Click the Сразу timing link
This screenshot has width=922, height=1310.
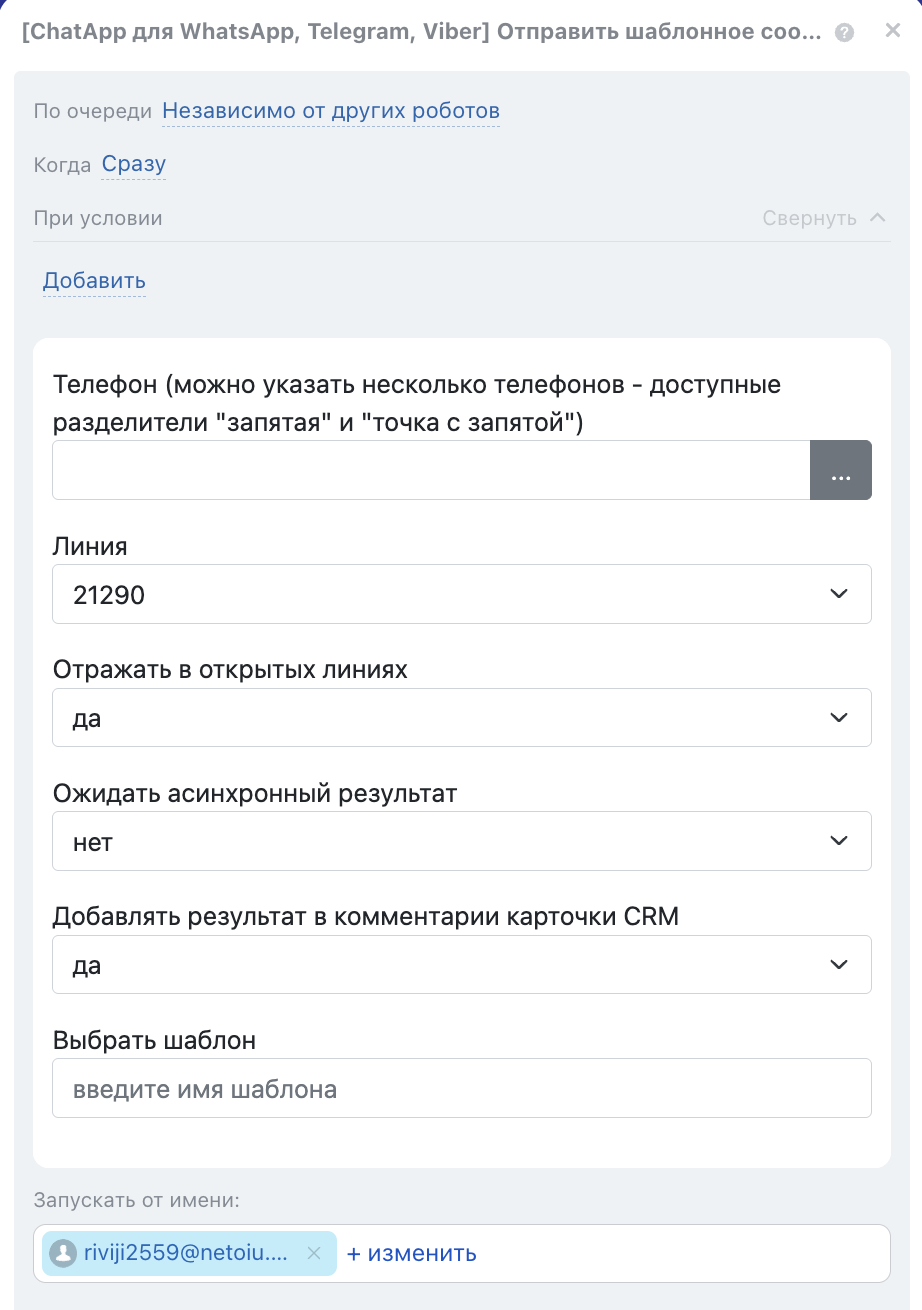(134, 164)
